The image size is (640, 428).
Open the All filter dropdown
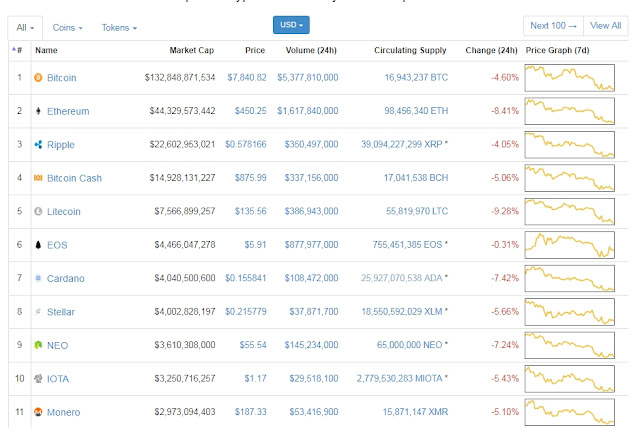click(25, 28)
